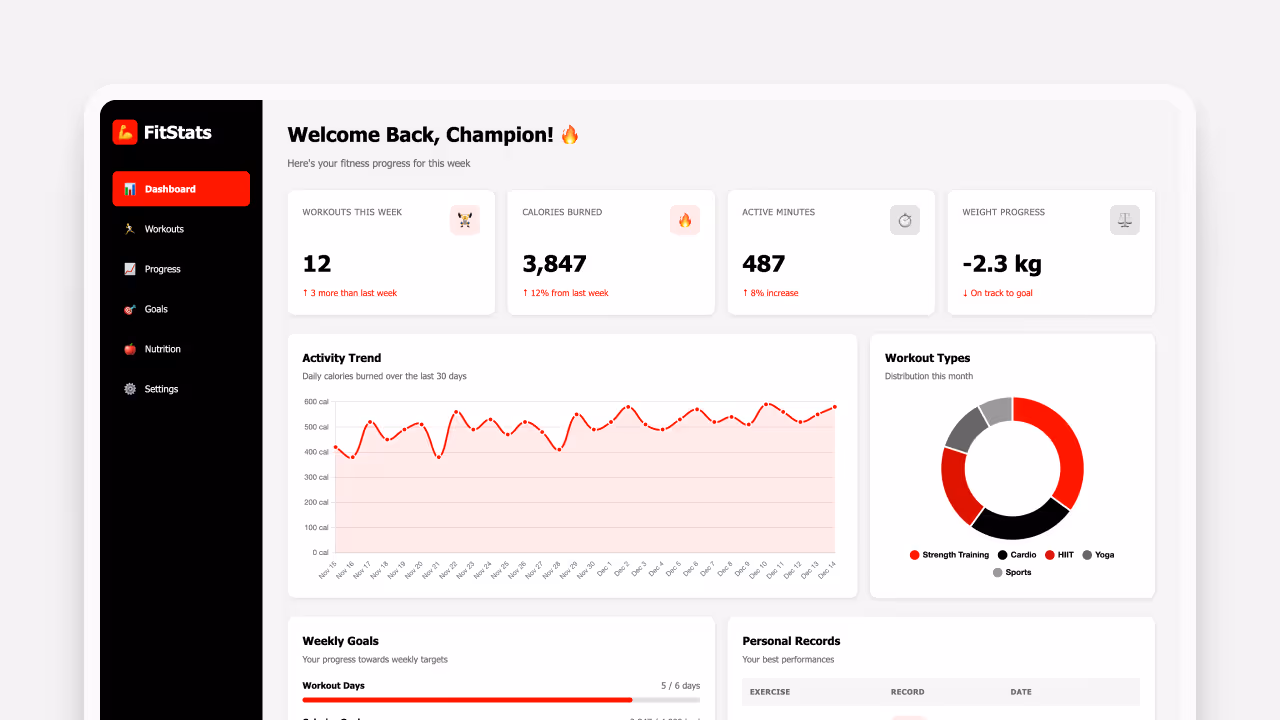1280x720 pixels.
Task: Click the Settings gear icon in sidebar
Action: tap(130, 388)
